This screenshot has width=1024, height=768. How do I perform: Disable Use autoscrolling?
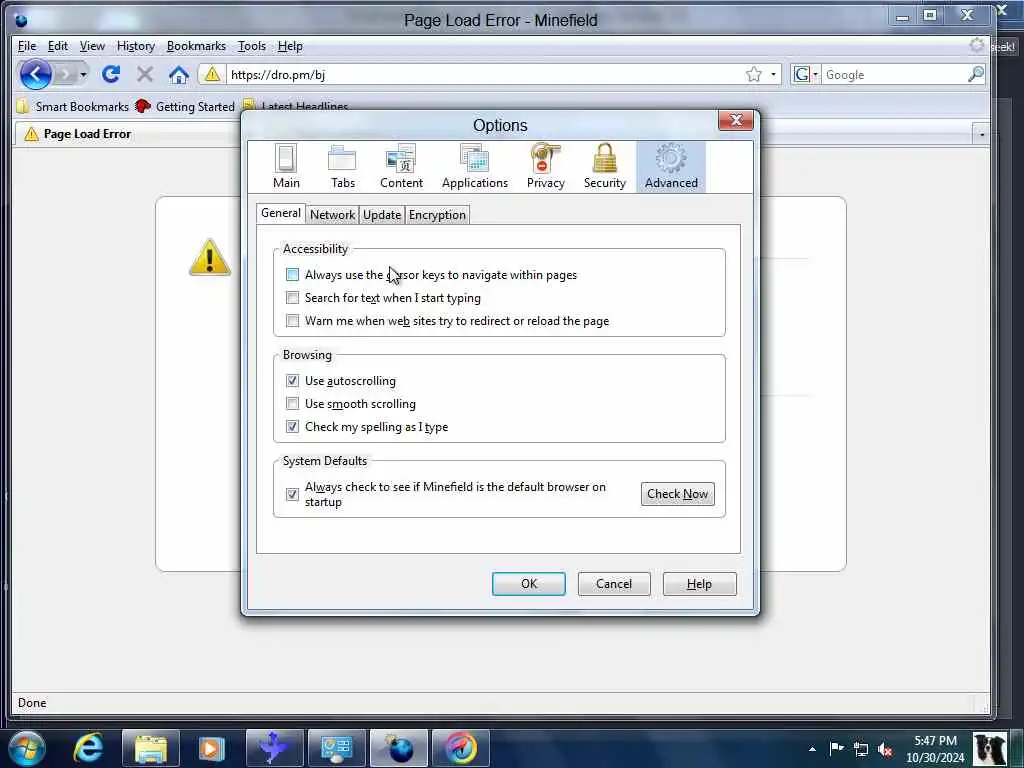(x=293, y=381)
